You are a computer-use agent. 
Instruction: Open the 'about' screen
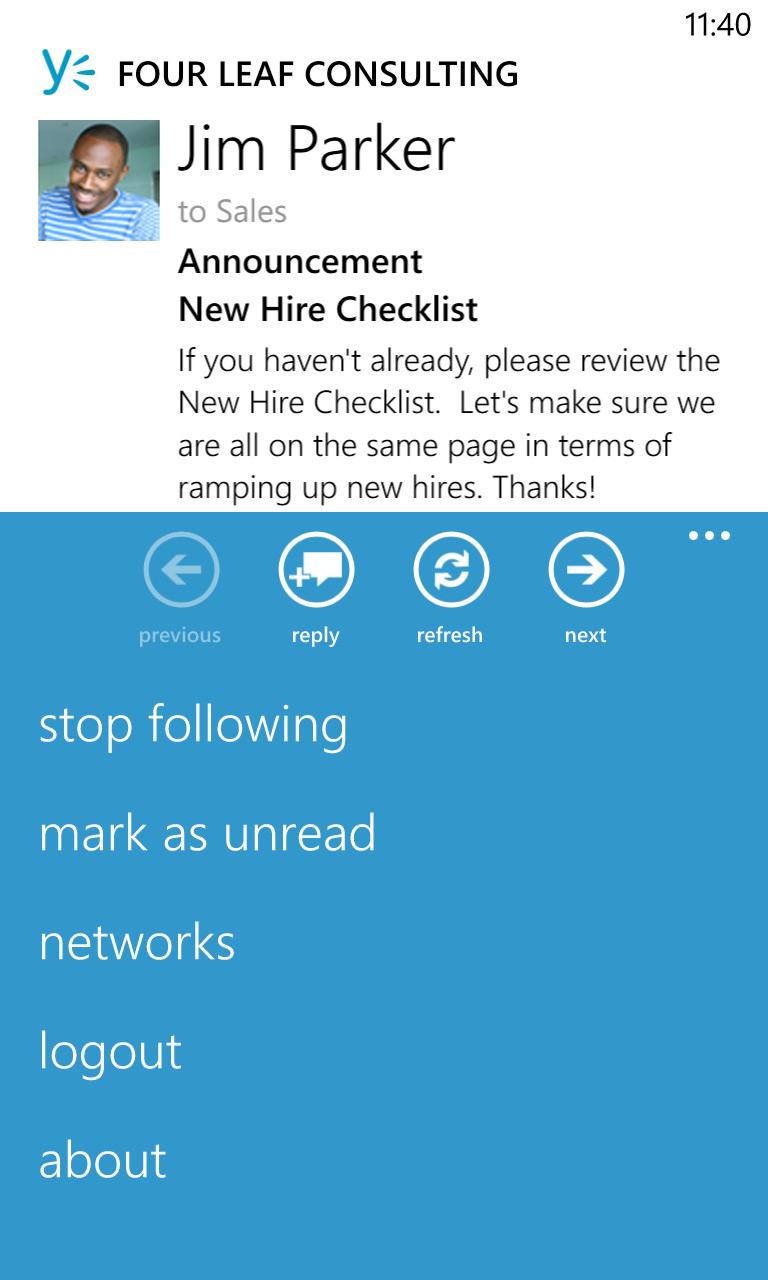pos(102,1160)
